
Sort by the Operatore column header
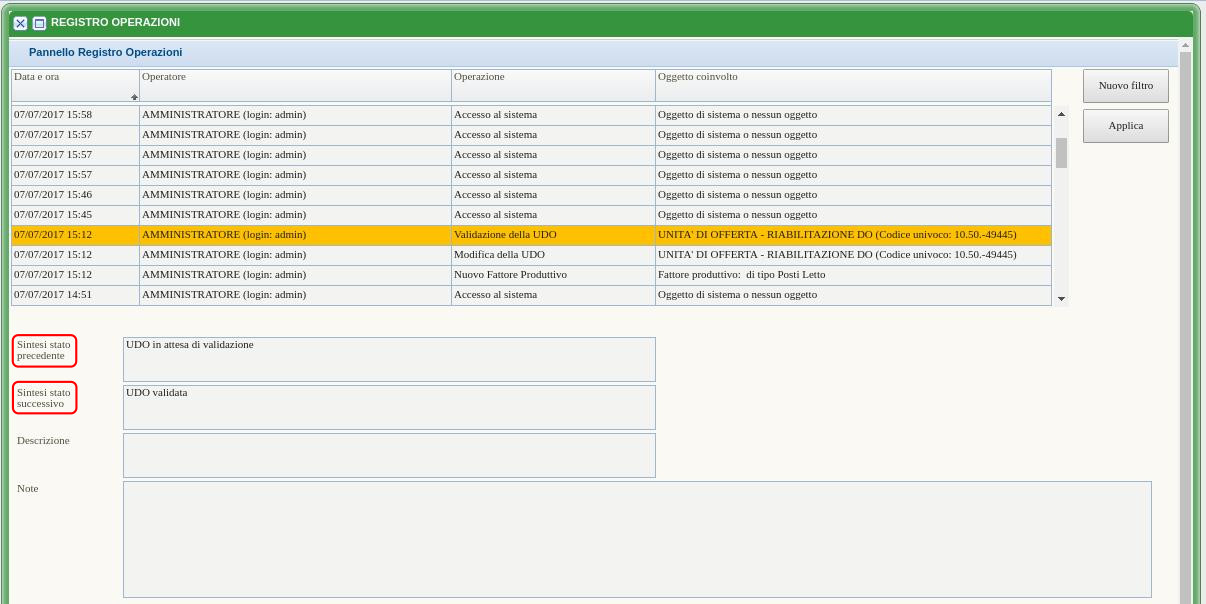[x=295, y=78]
